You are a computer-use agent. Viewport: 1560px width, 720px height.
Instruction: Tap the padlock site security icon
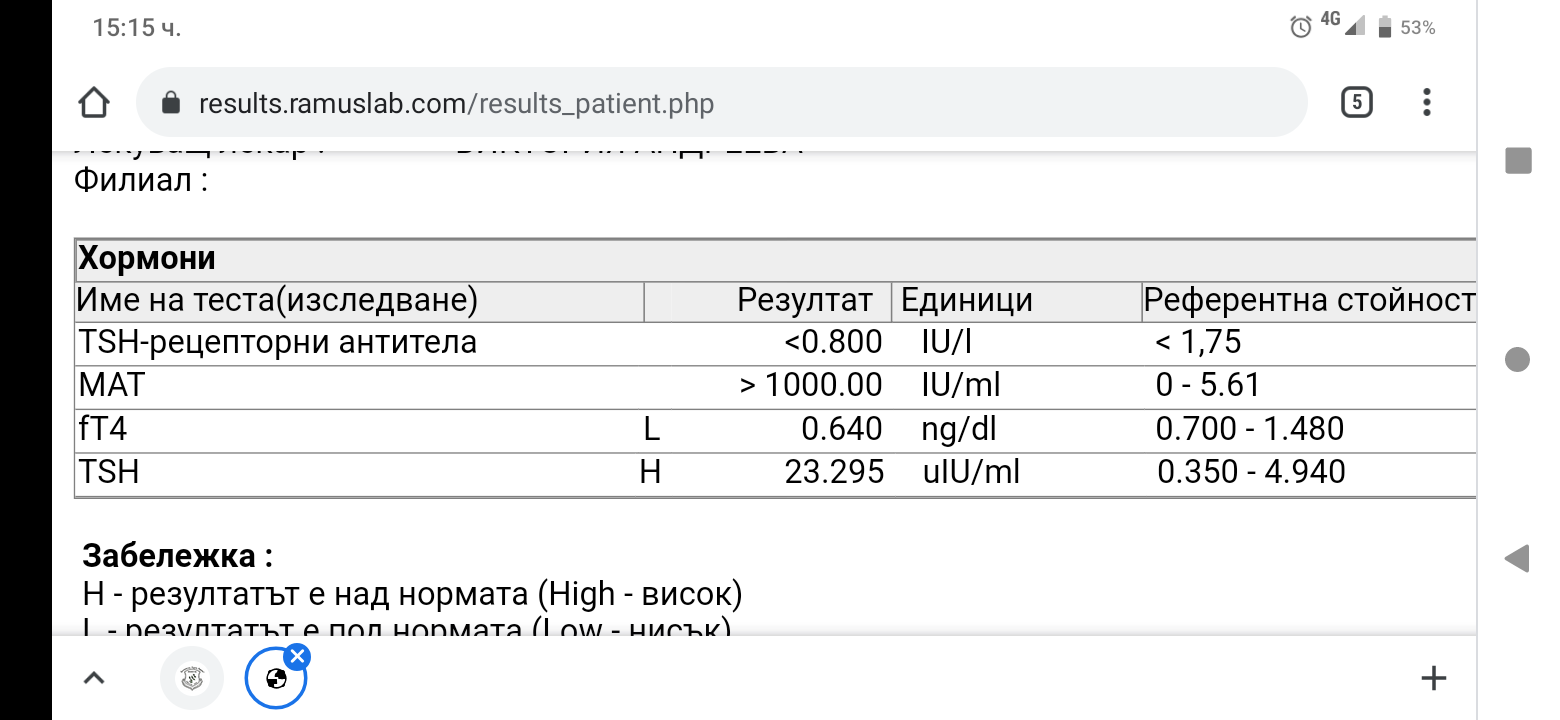tap(170, 103)
